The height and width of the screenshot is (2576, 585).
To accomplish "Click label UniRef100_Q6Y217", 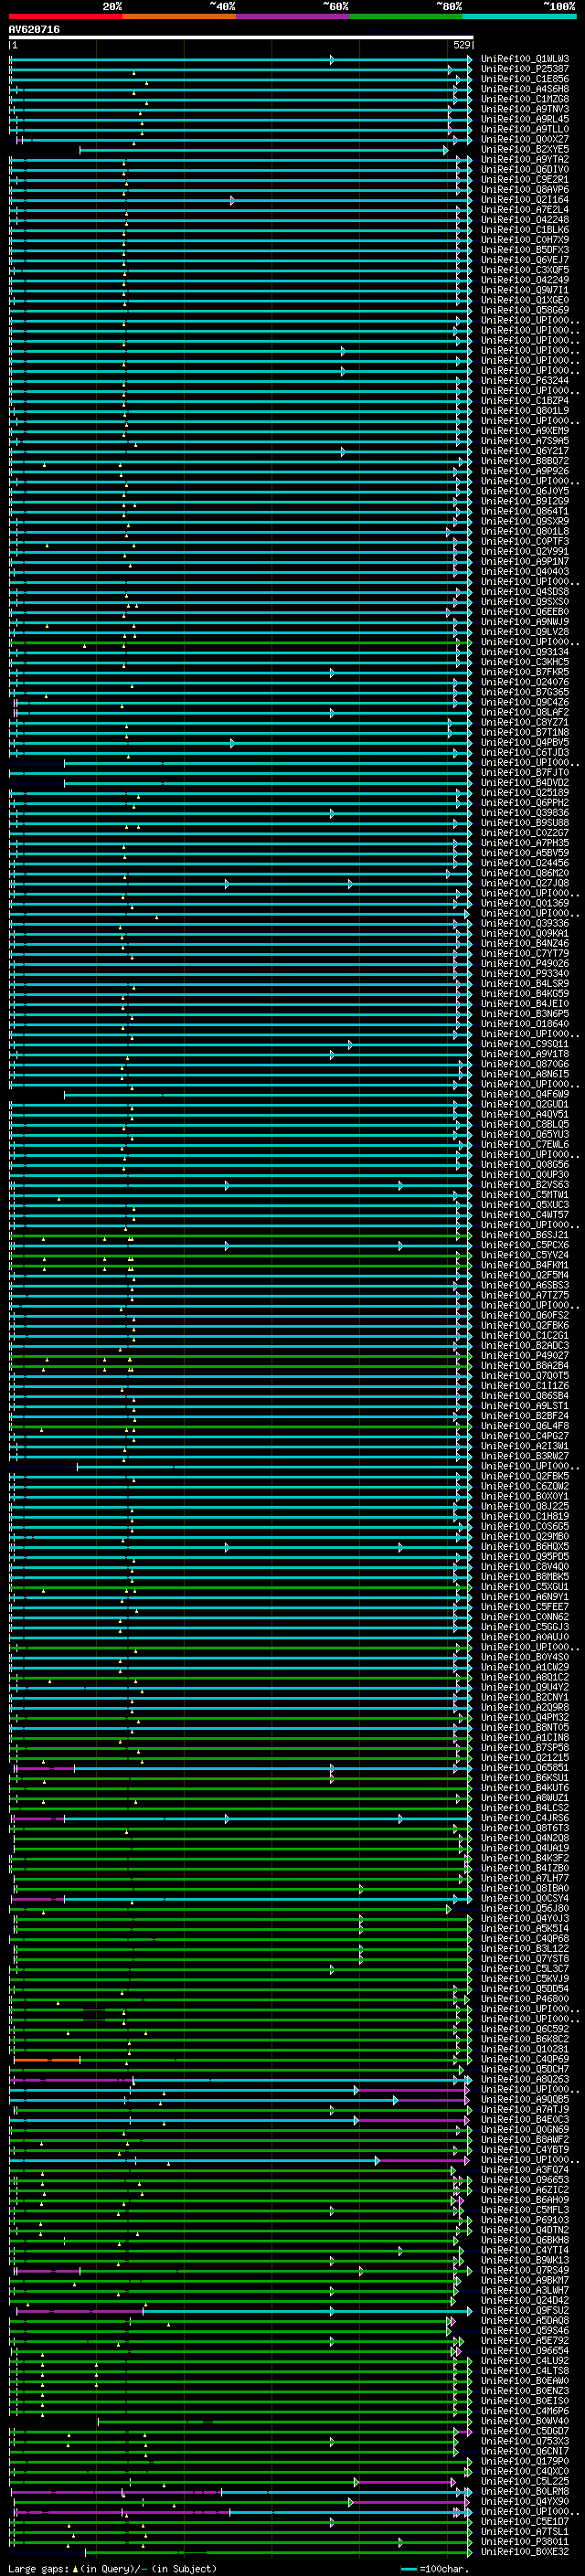I will tap(525, 451).
